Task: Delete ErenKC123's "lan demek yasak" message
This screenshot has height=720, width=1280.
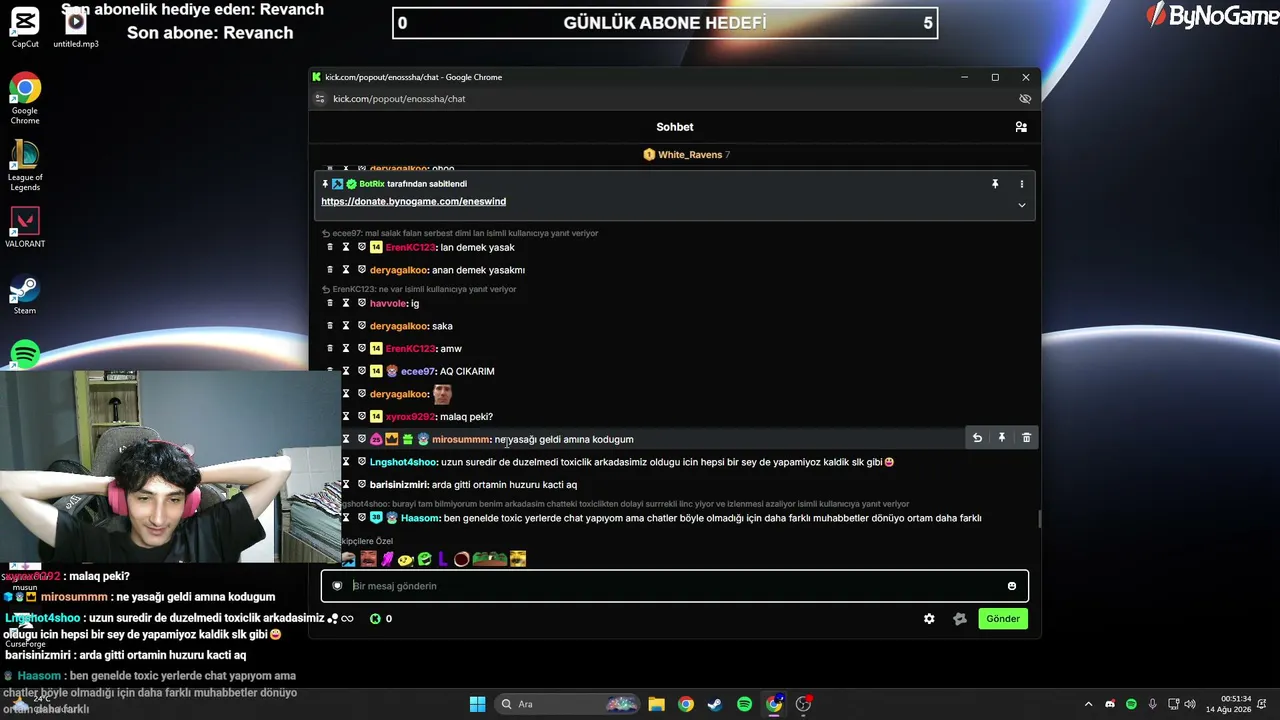Action: click(330, 247)
